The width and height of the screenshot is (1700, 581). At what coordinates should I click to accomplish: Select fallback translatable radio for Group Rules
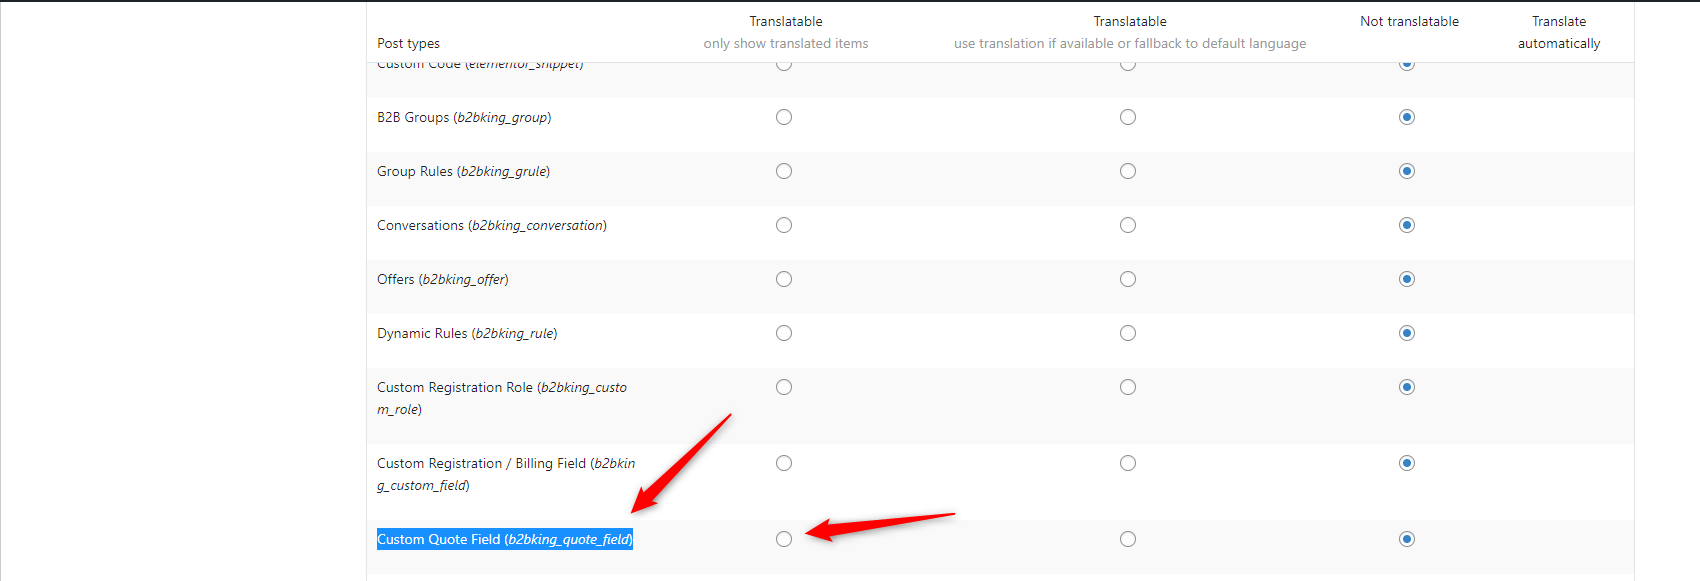(x=1128, y=171)
